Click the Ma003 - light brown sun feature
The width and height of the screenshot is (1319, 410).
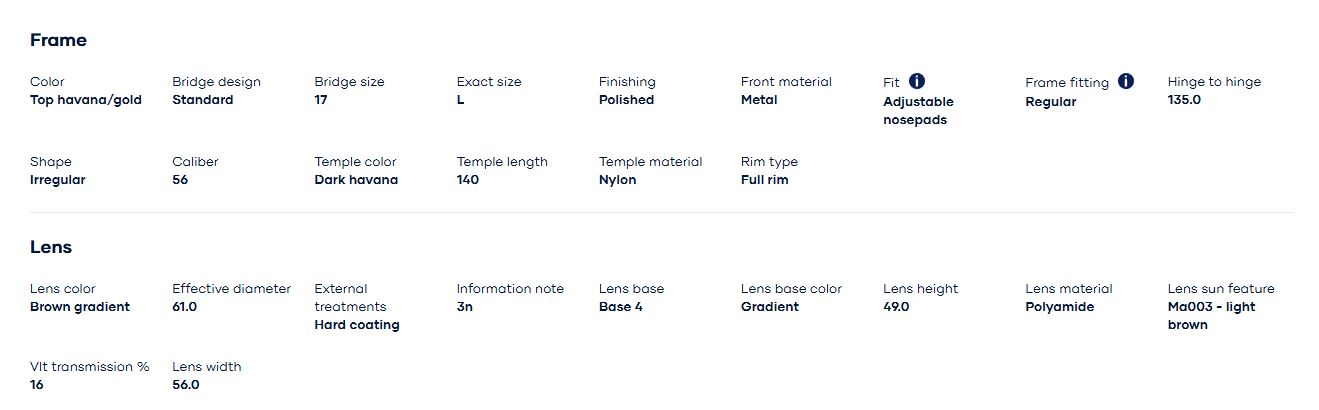coord(1210,316)
